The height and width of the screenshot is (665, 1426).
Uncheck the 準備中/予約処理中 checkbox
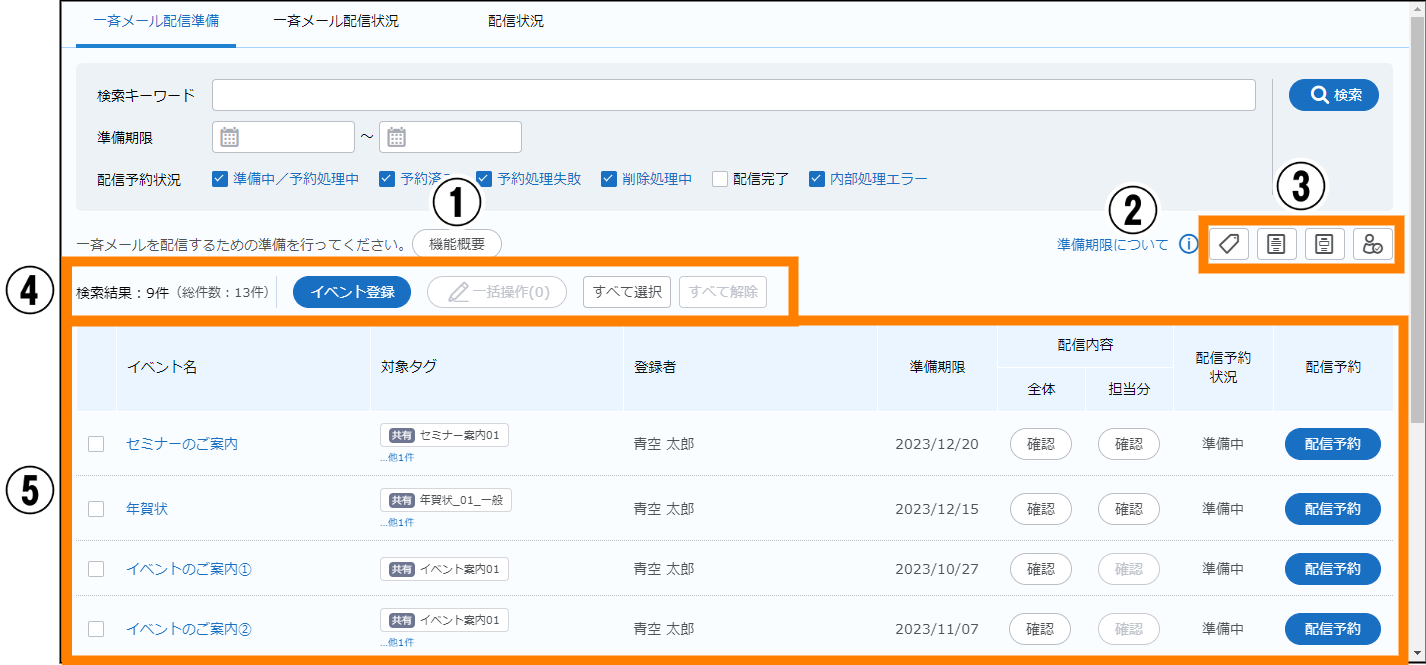pyautogui.click(x=220, y=179)
